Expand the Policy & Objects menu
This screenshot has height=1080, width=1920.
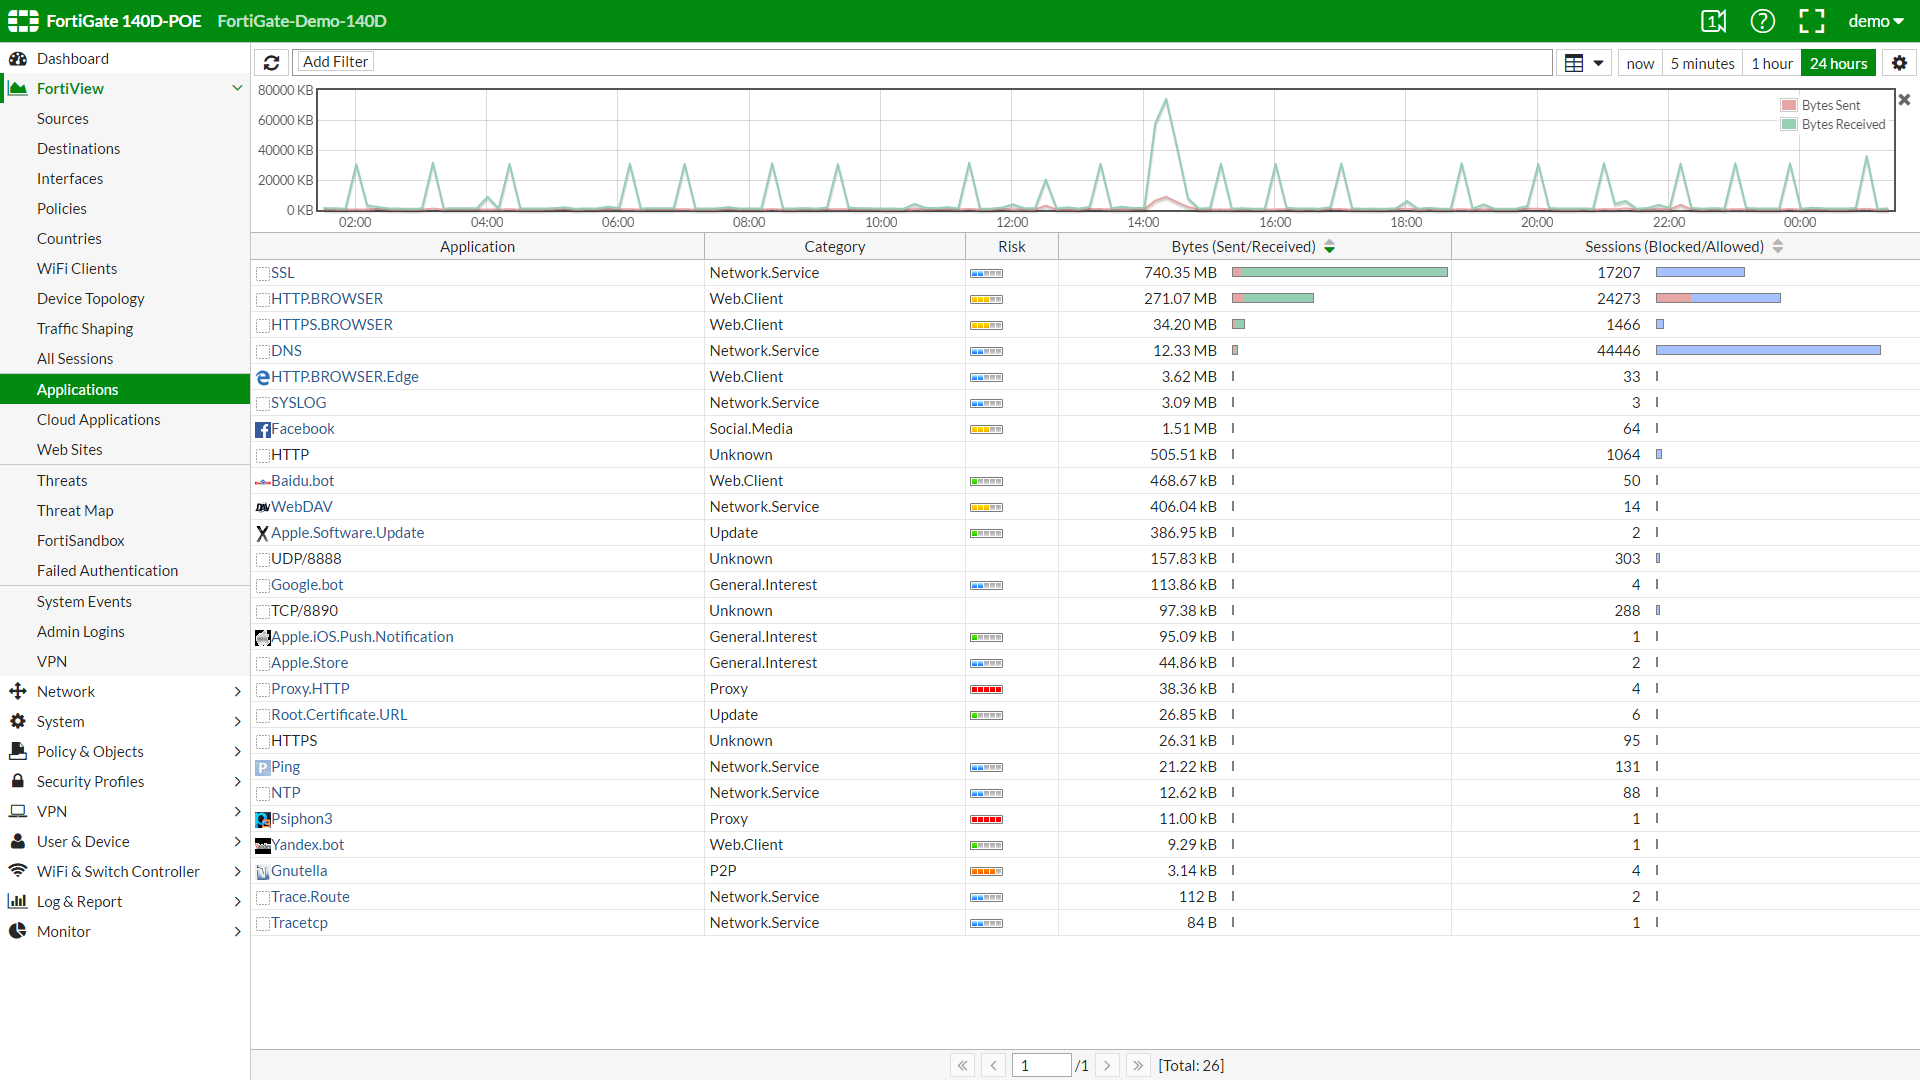tap(90, 752)
